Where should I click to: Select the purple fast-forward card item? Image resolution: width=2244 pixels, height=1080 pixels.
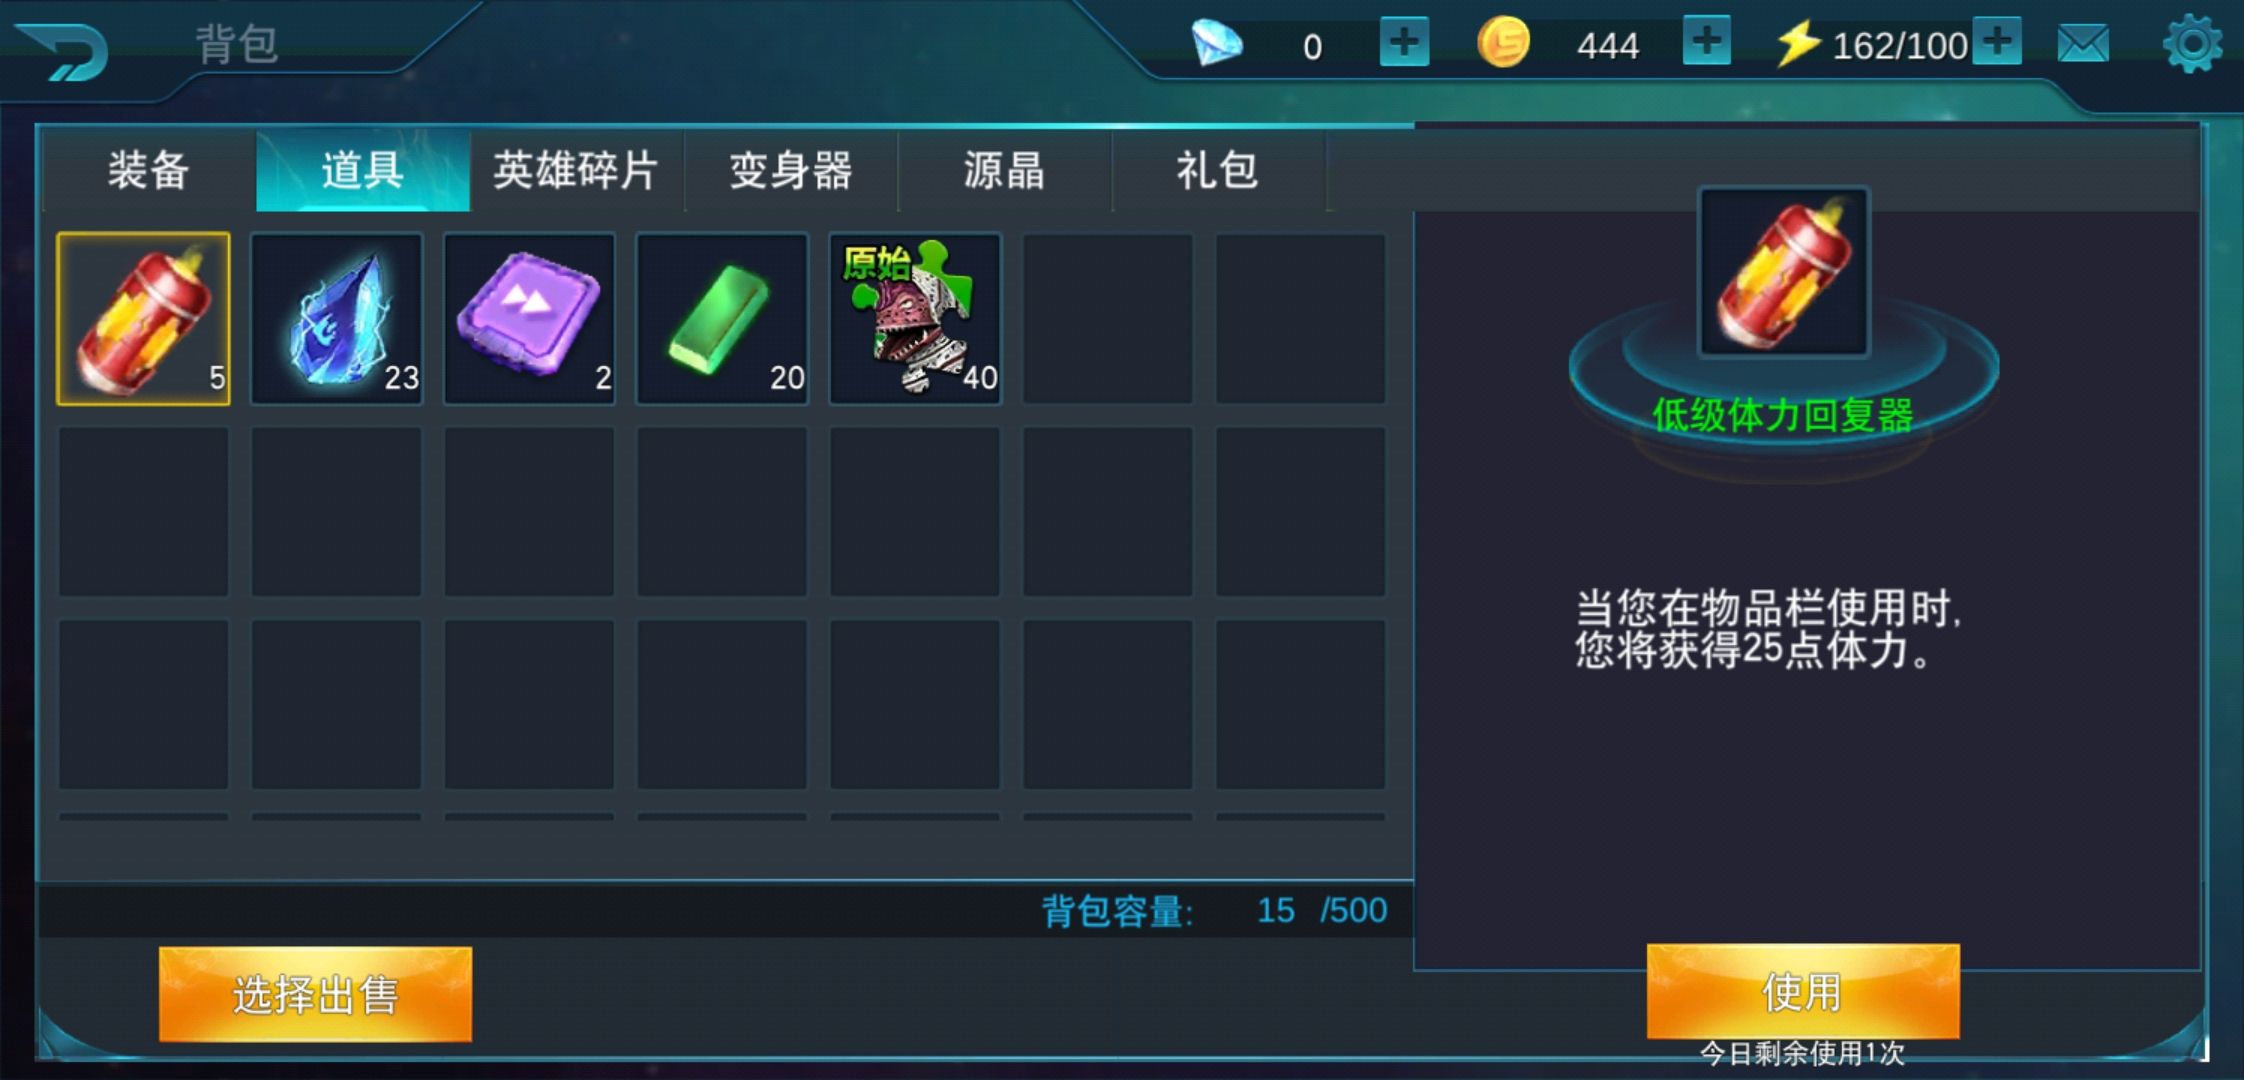pos(529,319)
